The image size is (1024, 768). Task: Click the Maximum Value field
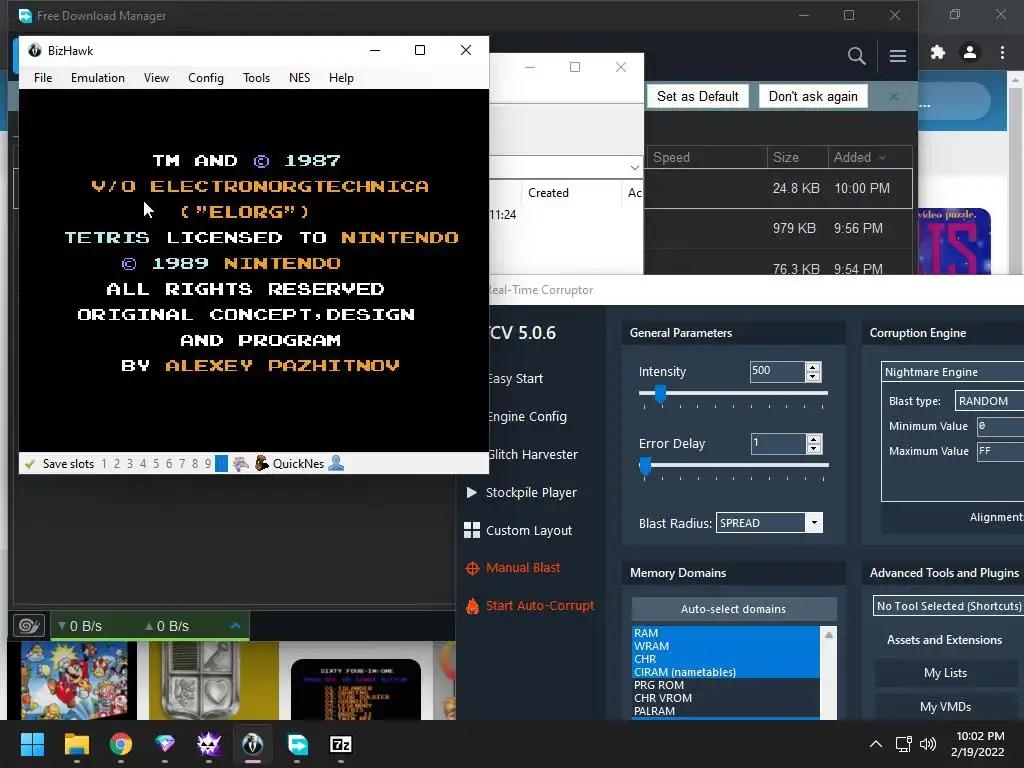coord(1000,451)
